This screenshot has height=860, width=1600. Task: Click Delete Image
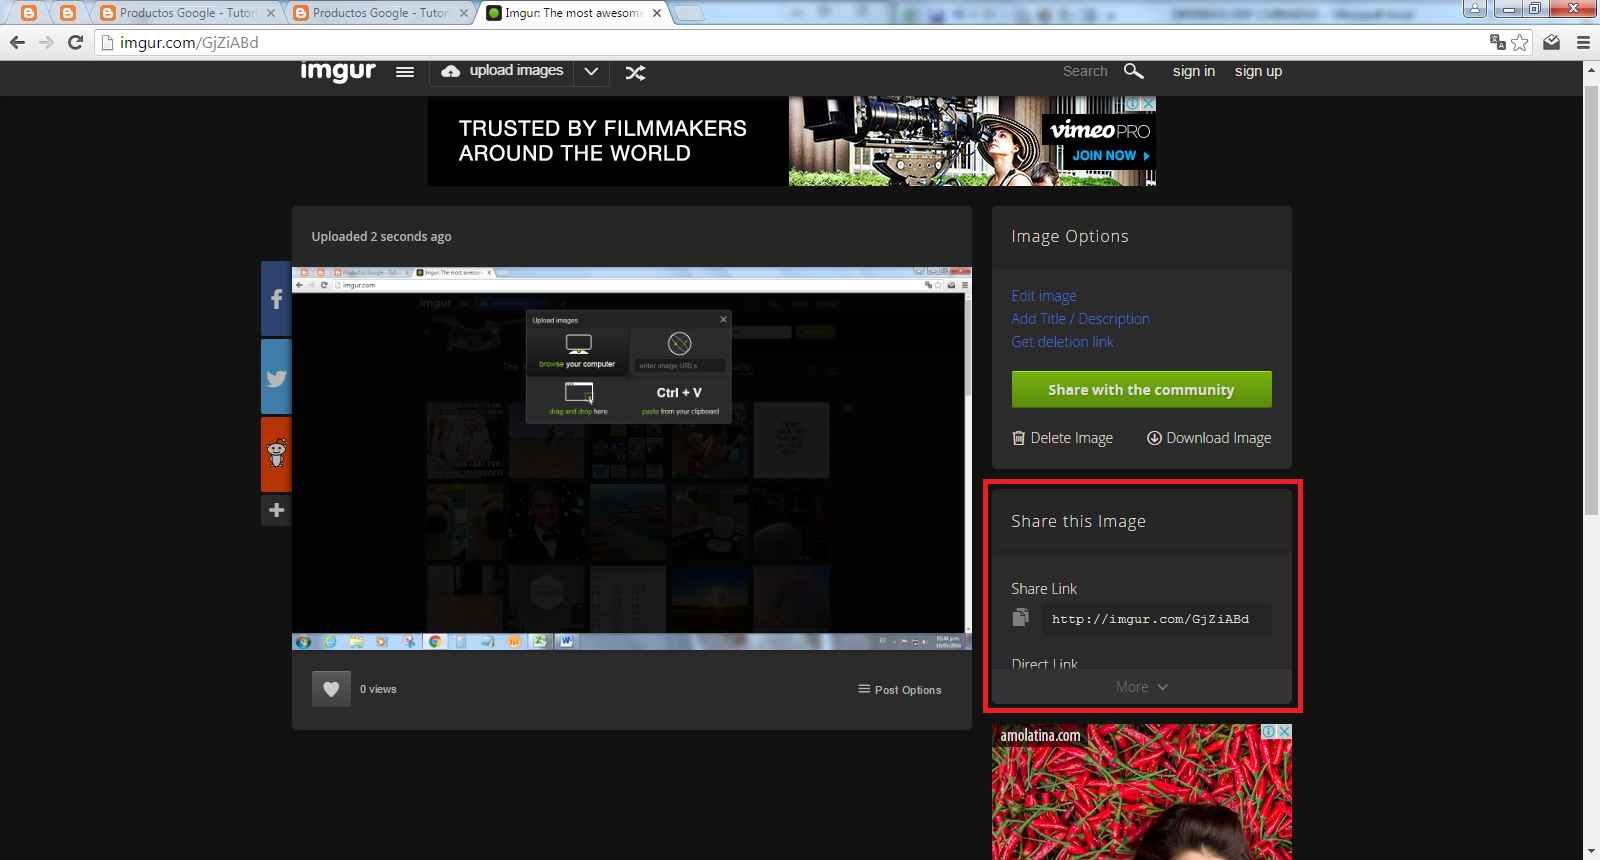pos(1062,438)
